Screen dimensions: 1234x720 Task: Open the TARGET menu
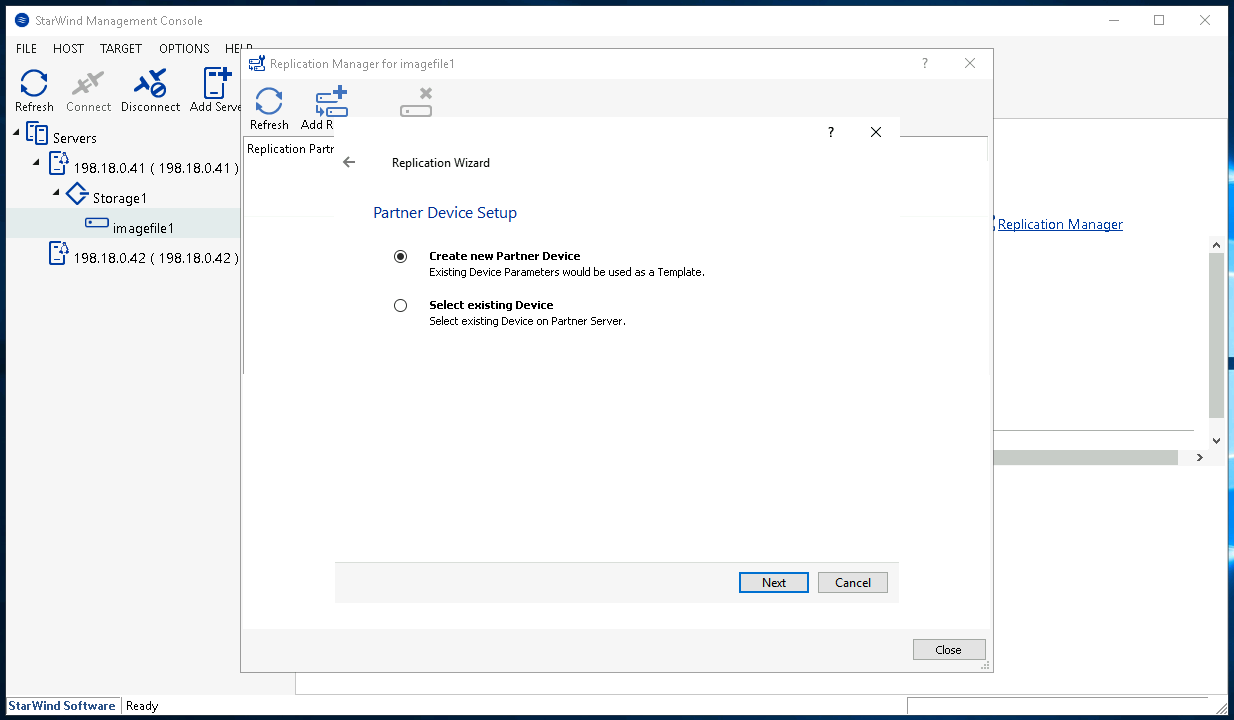point(121,48)
